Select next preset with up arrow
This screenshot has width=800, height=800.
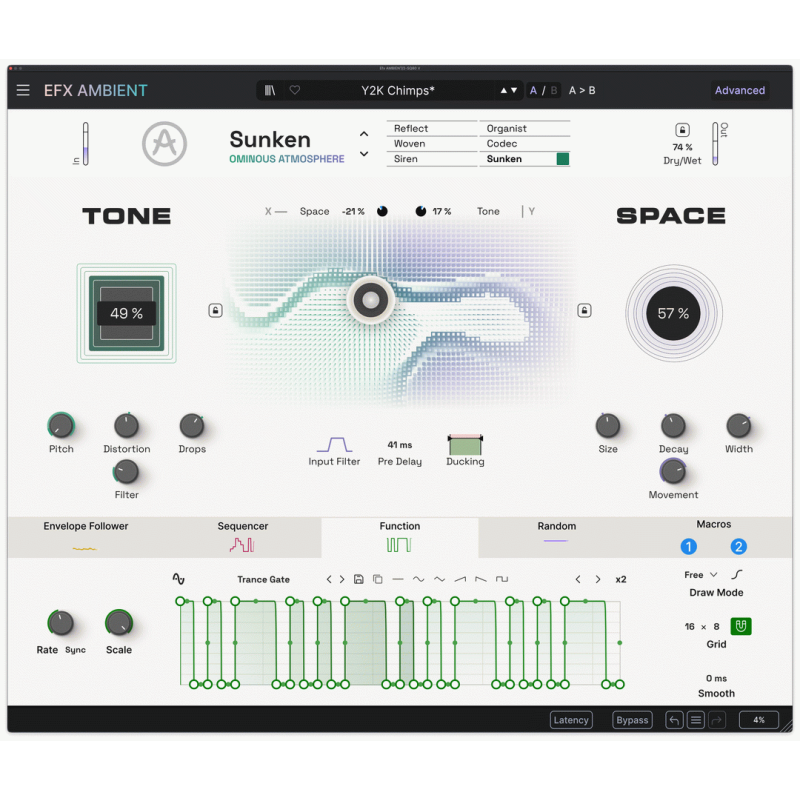[504, 90]
